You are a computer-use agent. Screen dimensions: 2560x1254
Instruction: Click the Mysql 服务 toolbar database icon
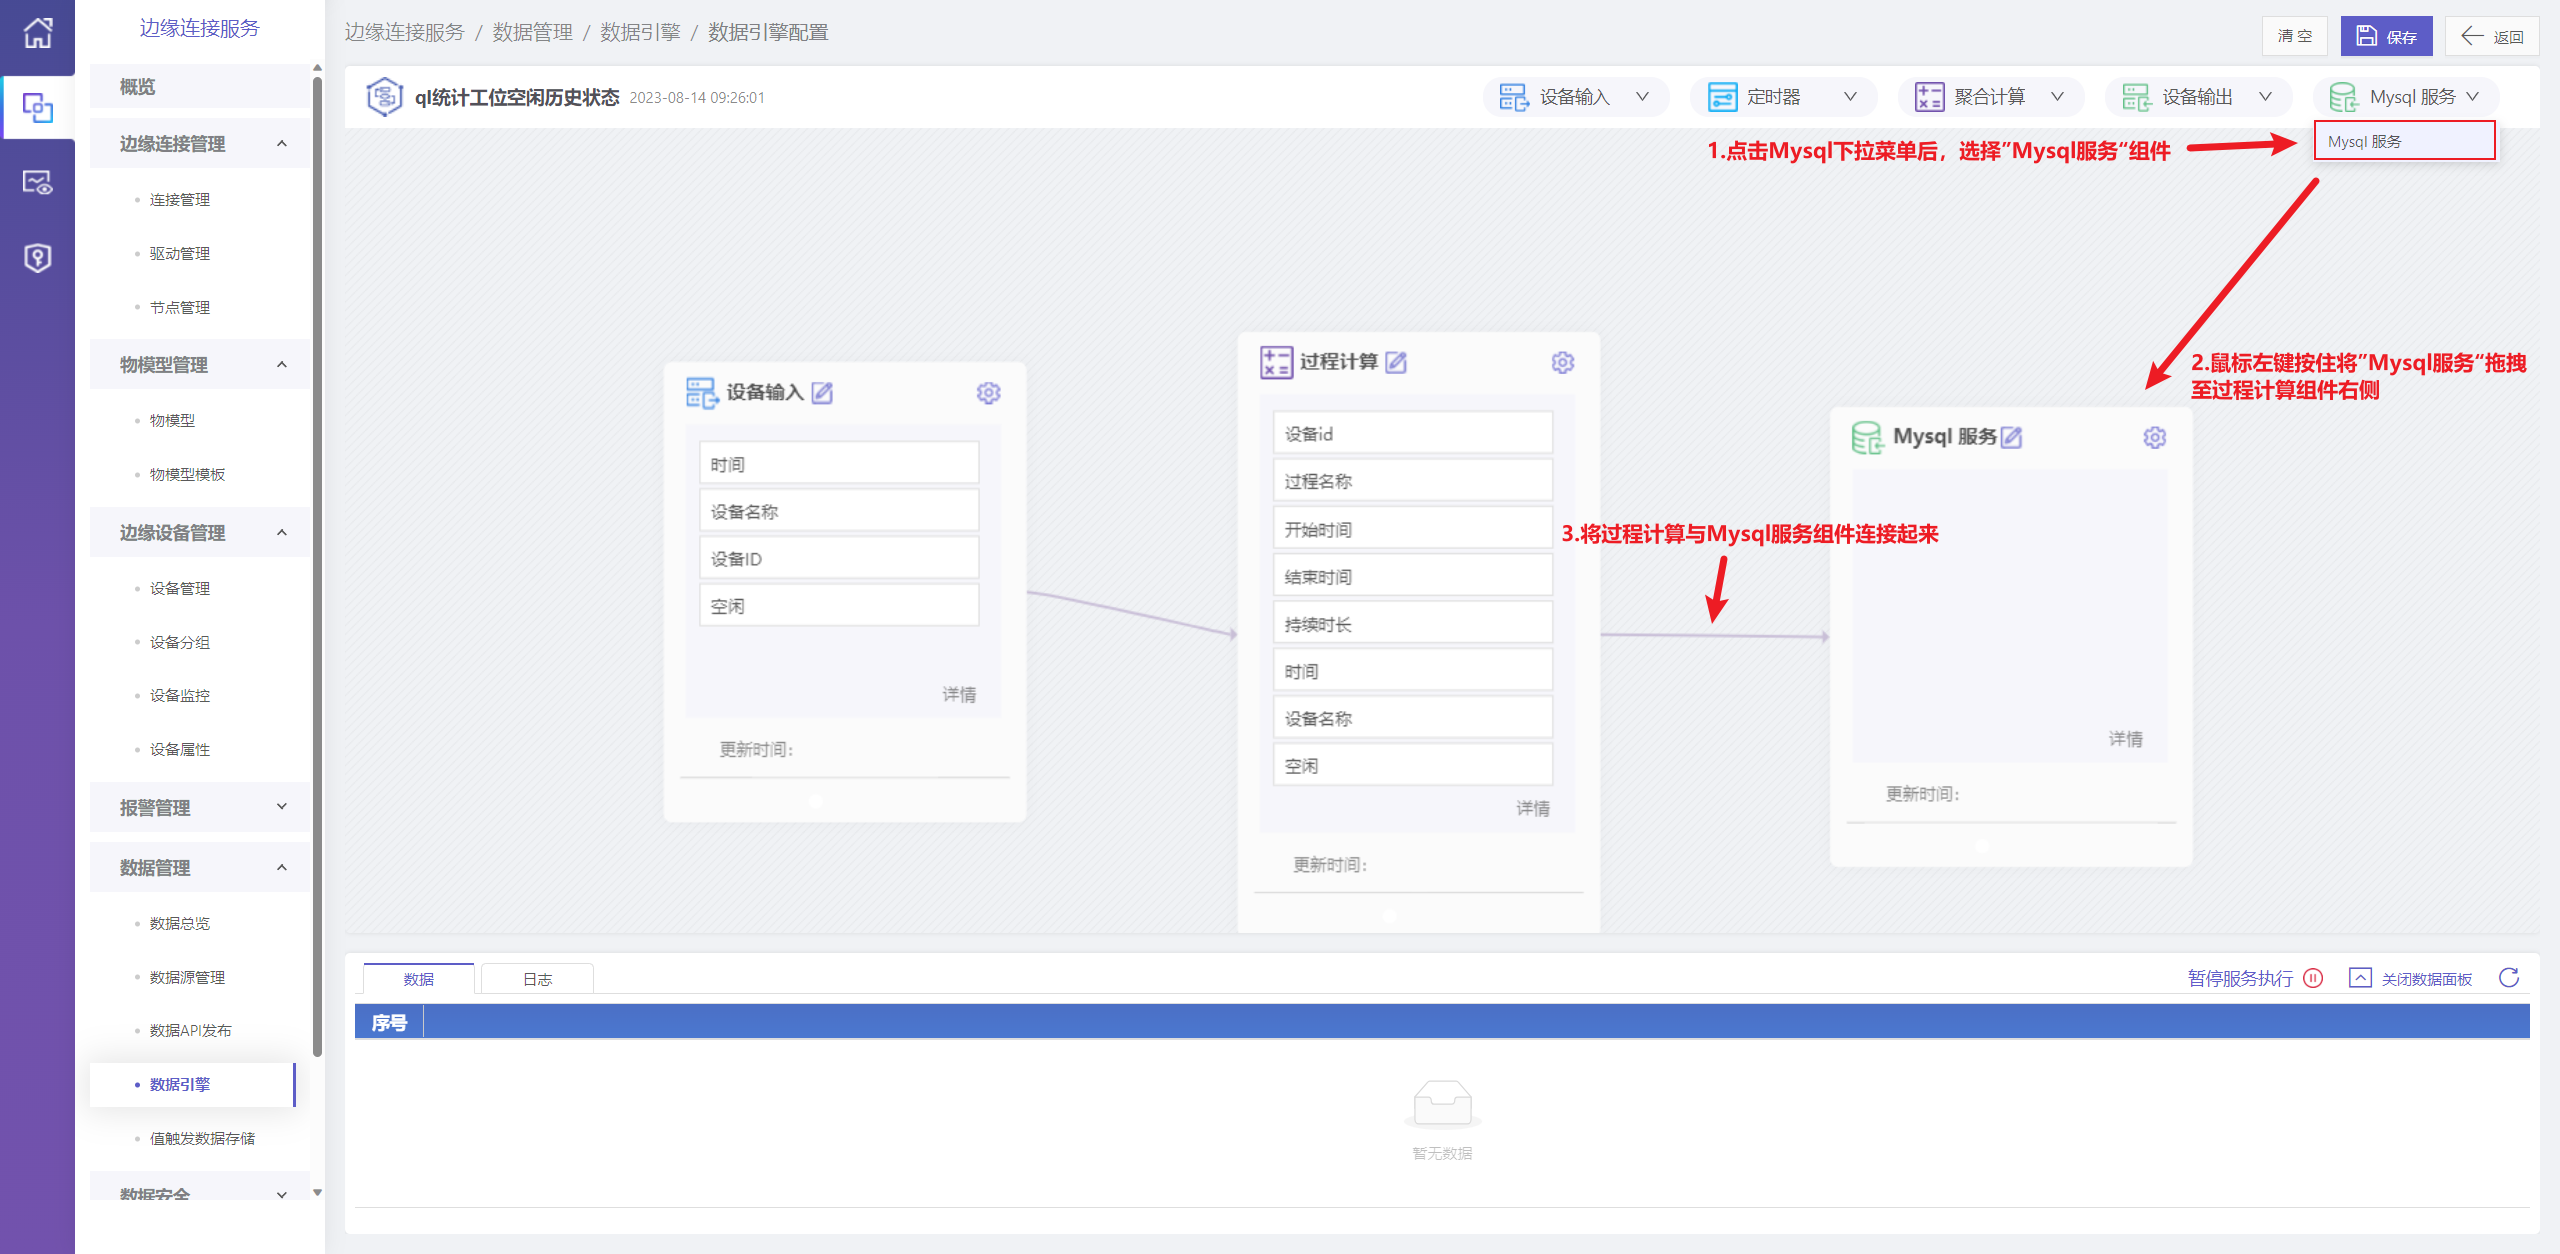[2343, 97]
